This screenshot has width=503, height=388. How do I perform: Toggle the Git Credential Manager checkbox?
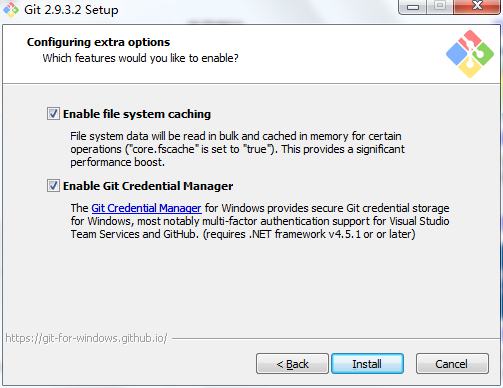[53, 186]
